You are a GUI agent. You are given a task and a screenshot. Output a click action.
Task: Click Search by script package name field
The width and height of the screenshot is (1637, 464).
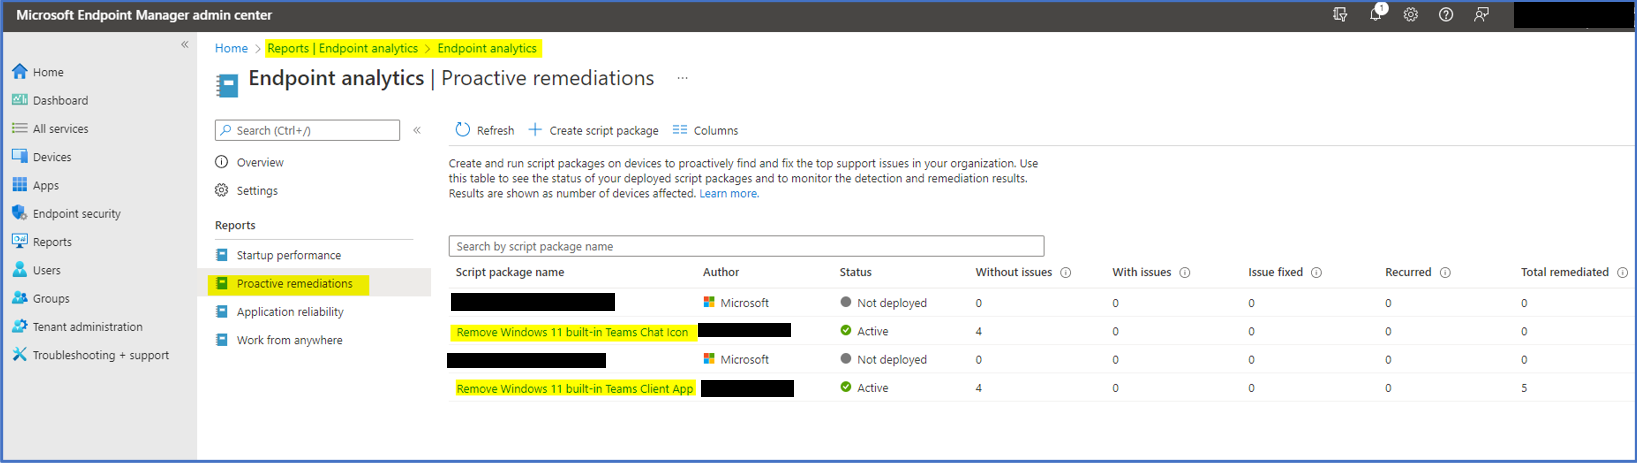click(x=746, y=246)
